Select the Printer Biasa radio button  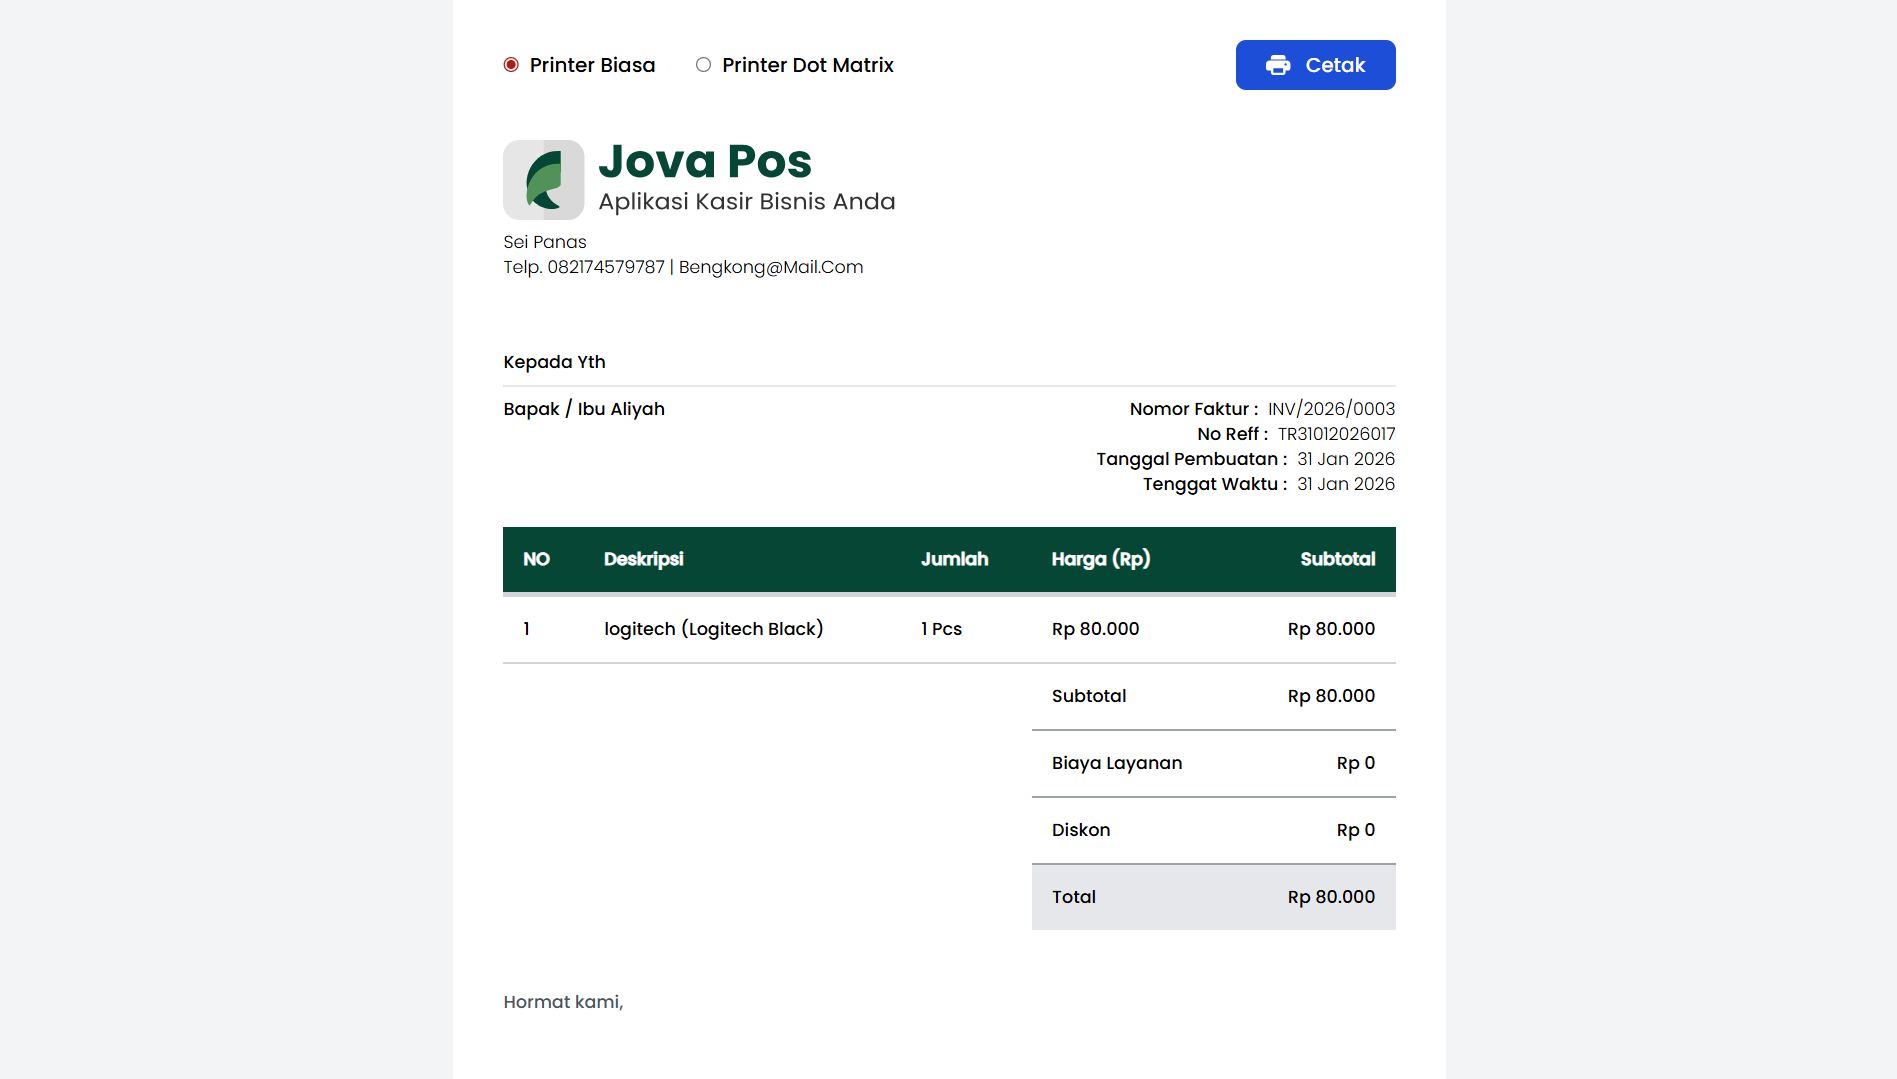tap(511, 65)
